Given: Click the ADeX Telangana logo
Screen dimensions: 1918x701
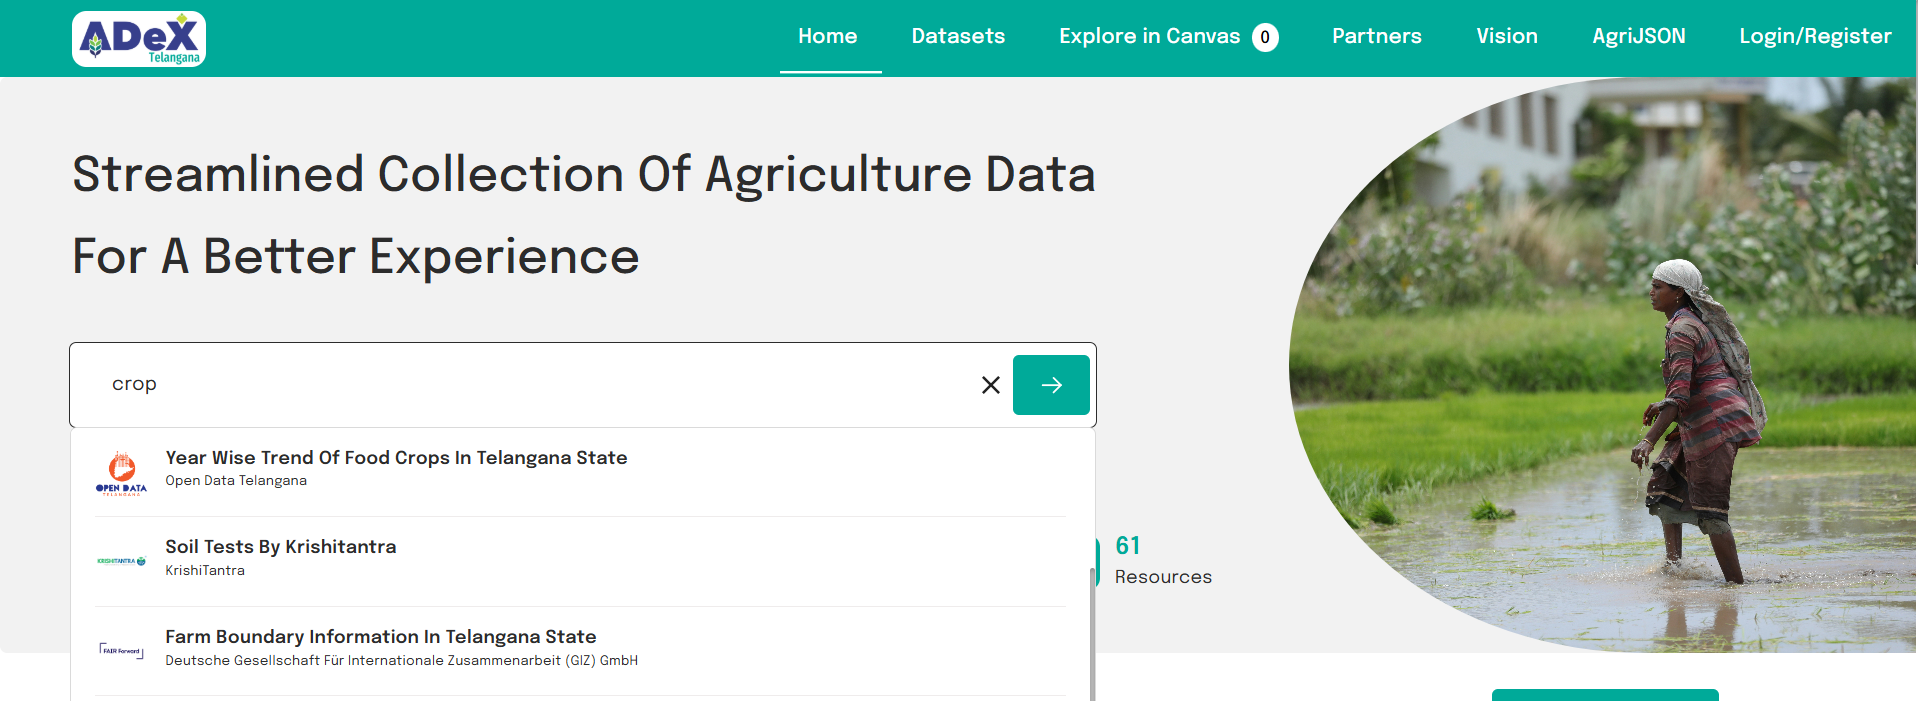Looking at the screenshot, I should [x=139, y=39].
